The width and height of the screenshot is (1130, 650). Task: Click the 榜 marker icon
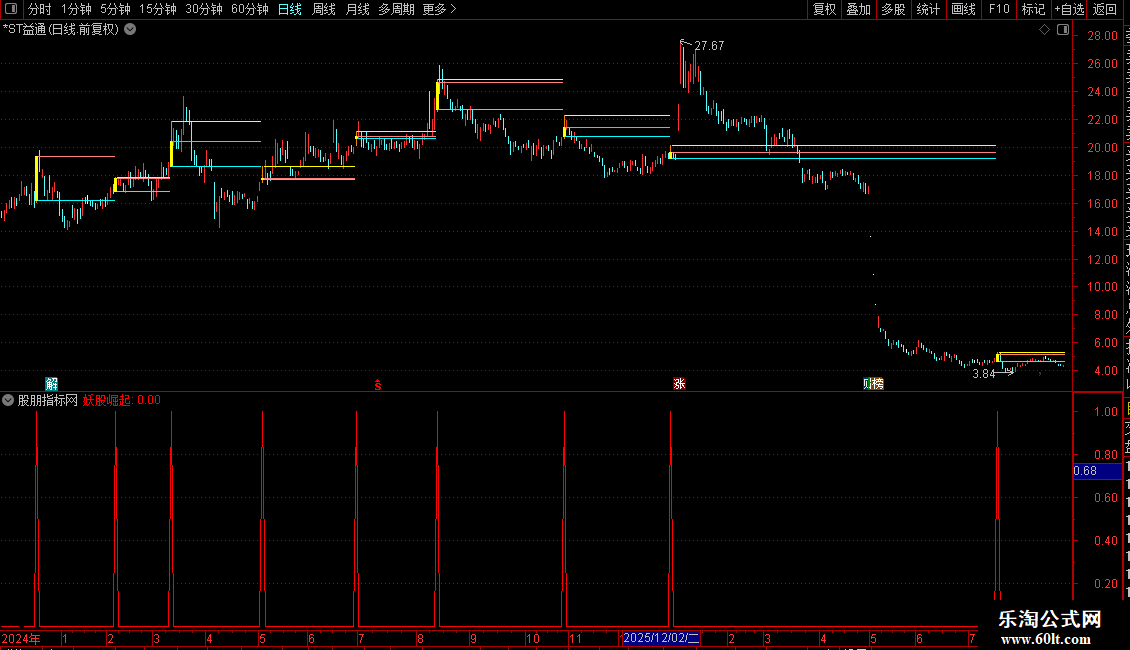(x=878, y=383)
